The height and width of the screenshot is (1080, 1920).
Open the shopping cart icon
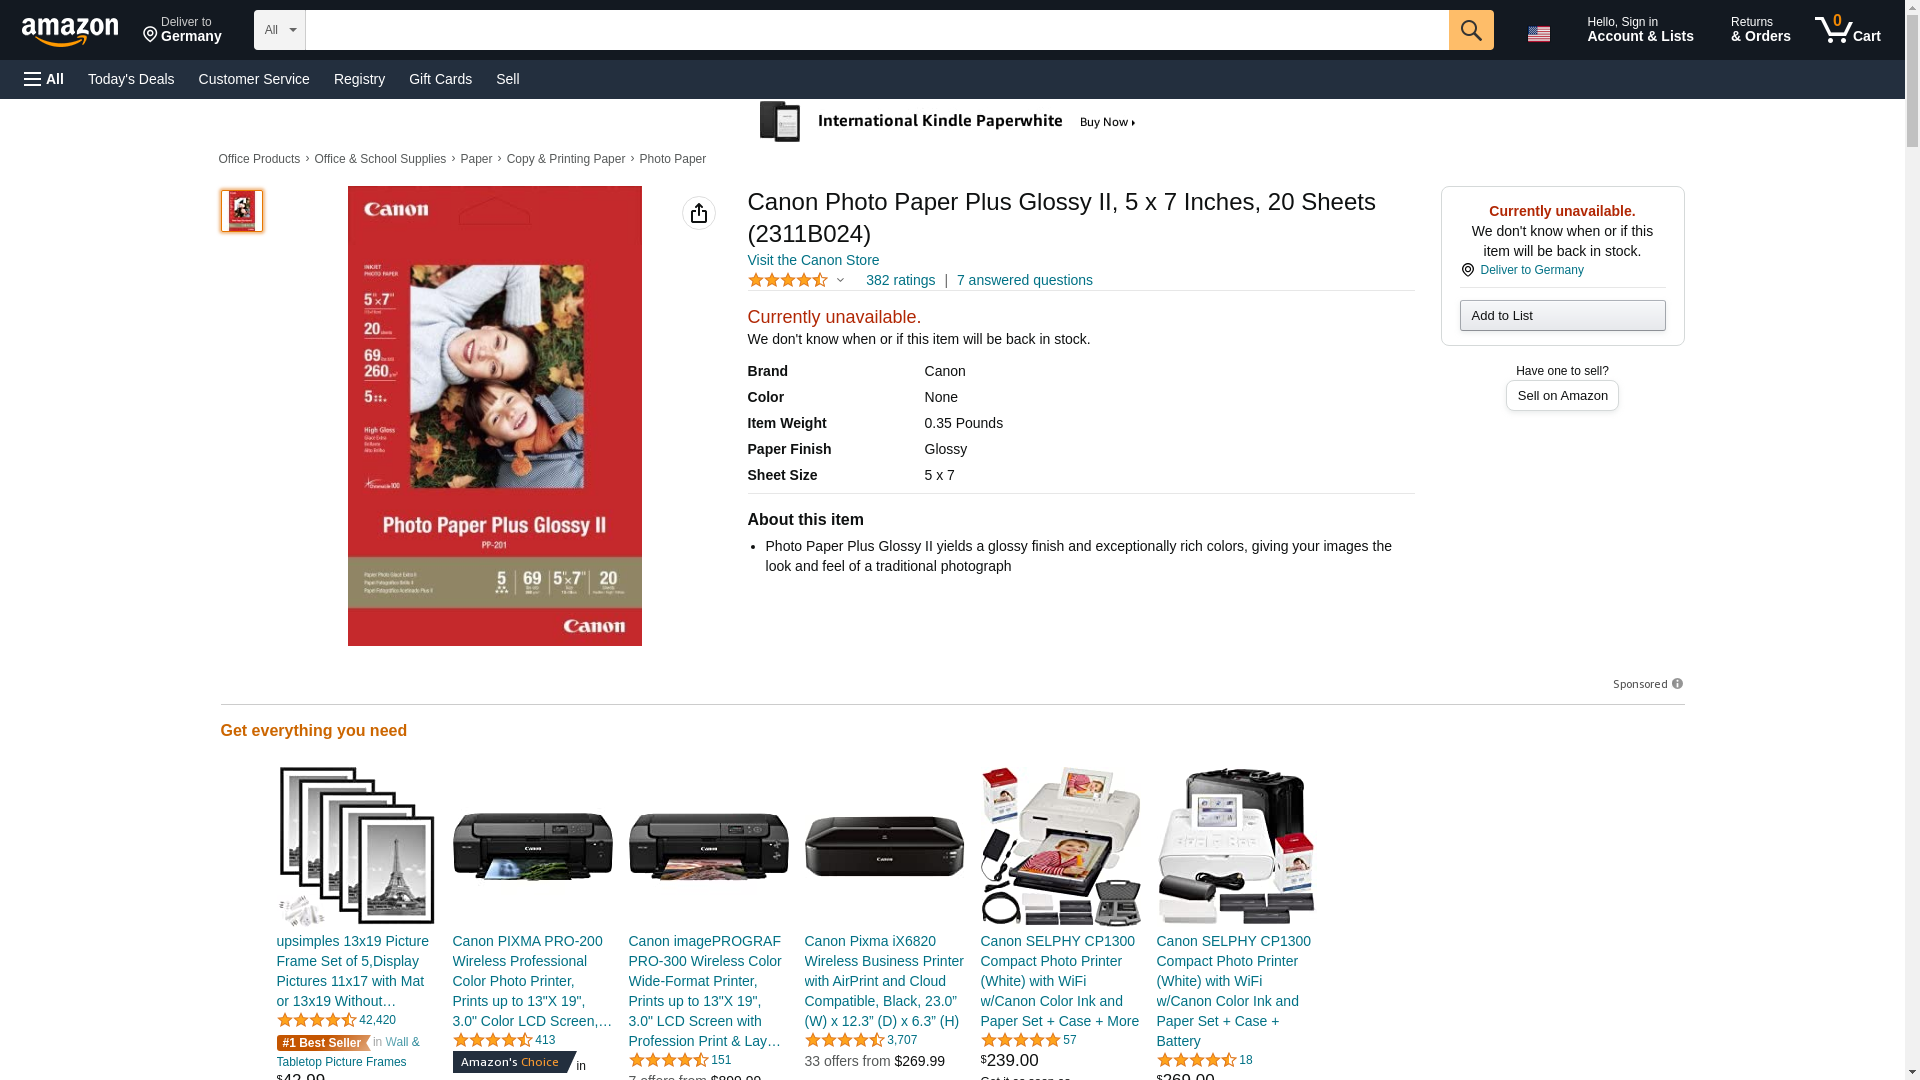pos(1848,29)
